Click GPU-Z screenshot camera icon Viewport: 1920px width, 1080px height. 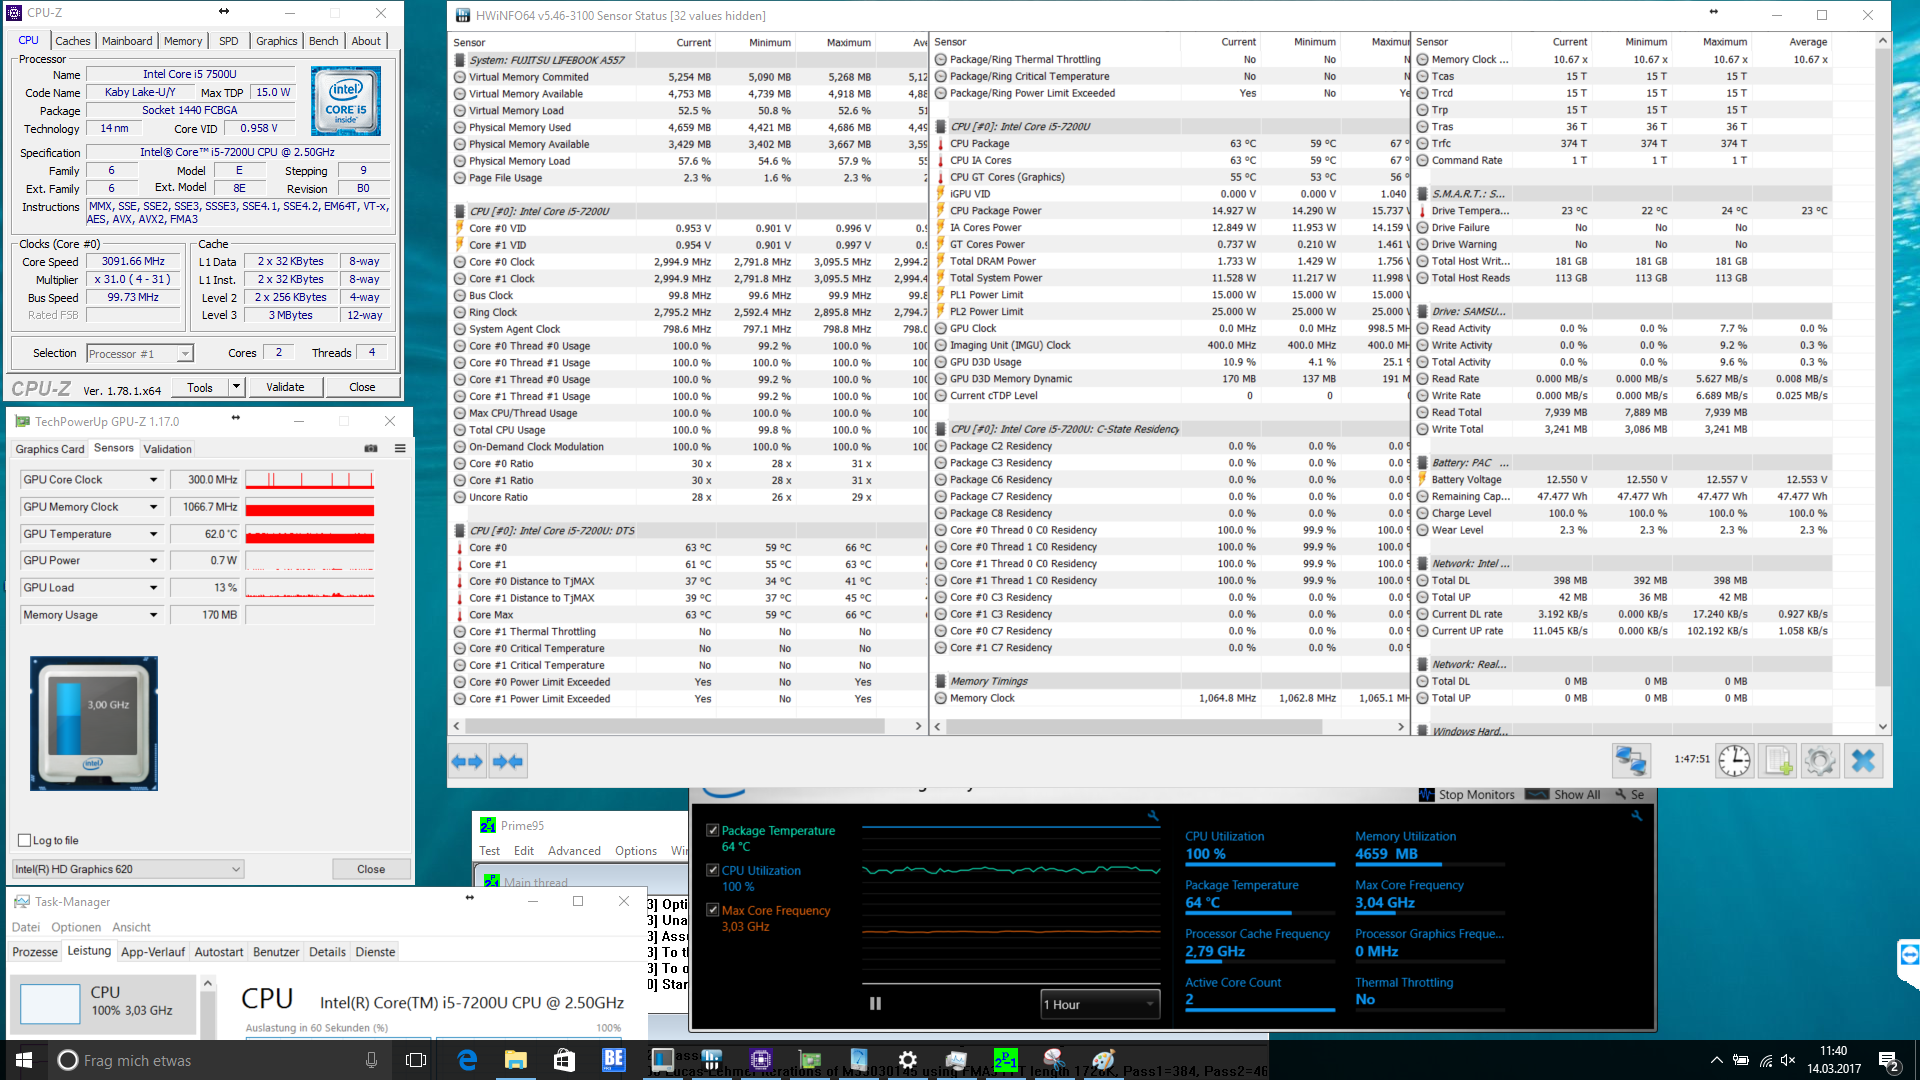pyautogui.click(x=371, y=449)
